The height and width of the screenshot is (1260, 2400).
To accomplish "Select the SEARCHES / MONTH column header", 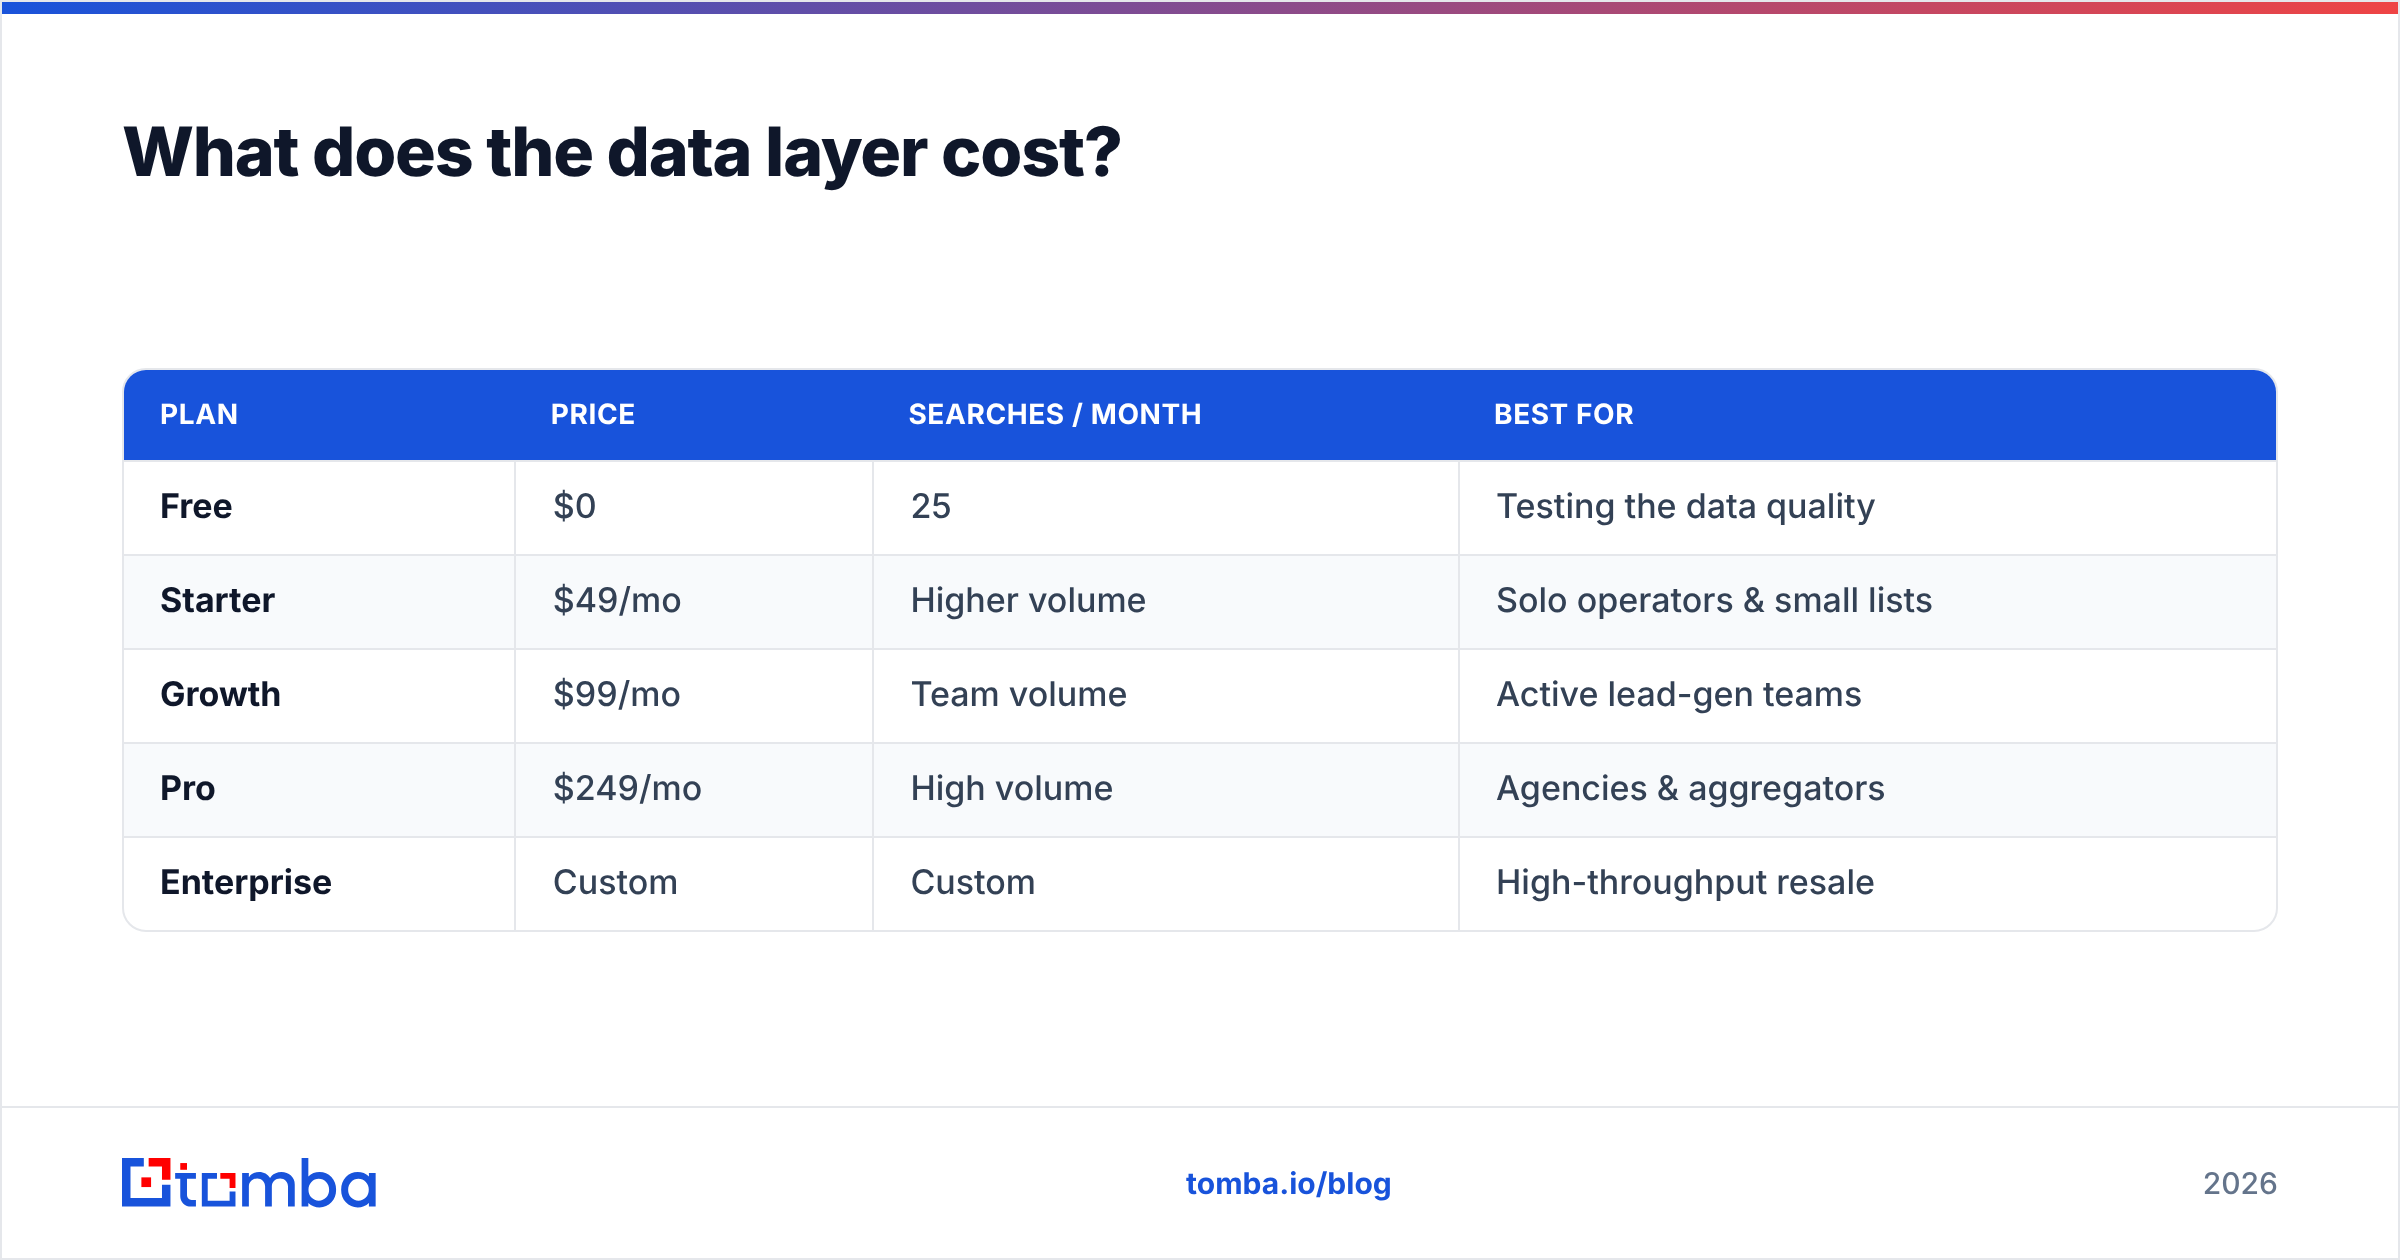I will [1165, 414].
